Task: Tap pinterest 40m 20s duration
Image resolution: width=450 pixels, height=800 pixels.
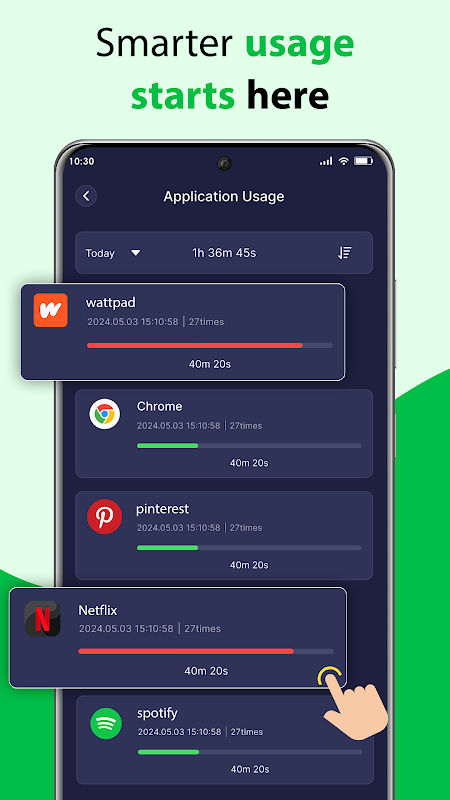Action: click(x=249, y=565)
